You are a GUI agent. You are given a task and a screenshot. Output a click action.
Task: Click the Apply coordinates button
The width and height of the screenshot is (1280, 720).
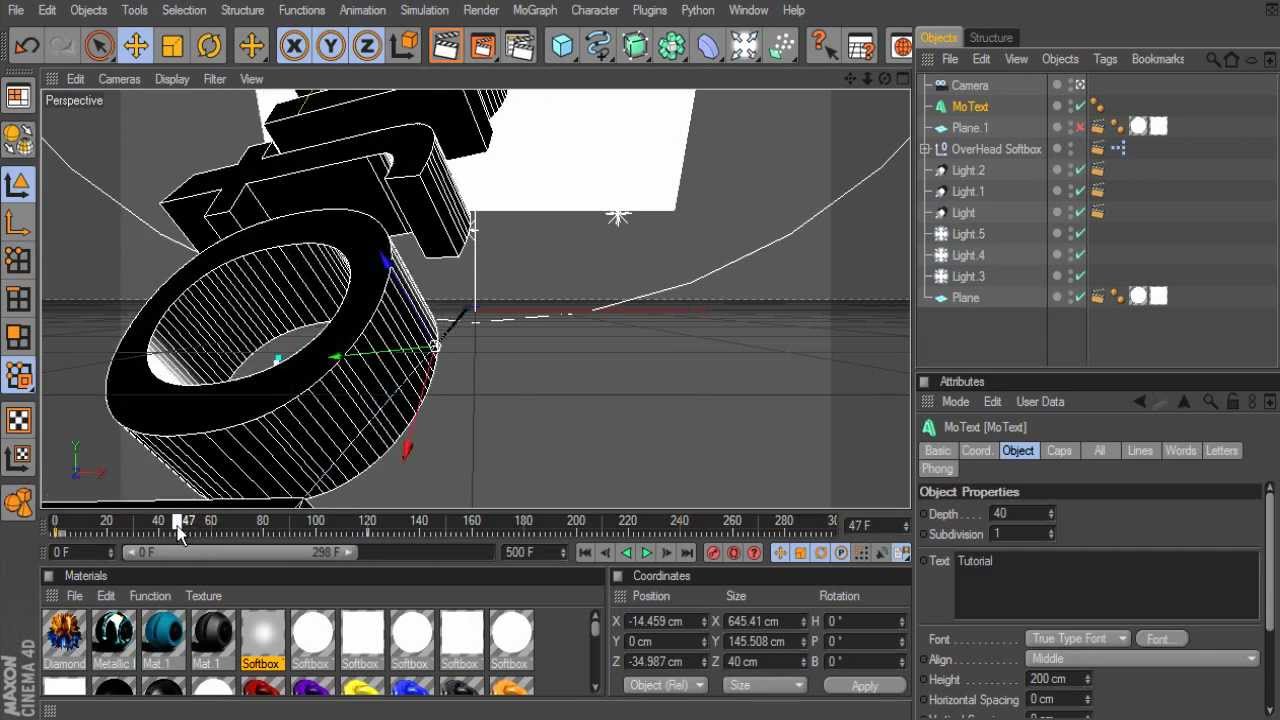coord(865,685)
